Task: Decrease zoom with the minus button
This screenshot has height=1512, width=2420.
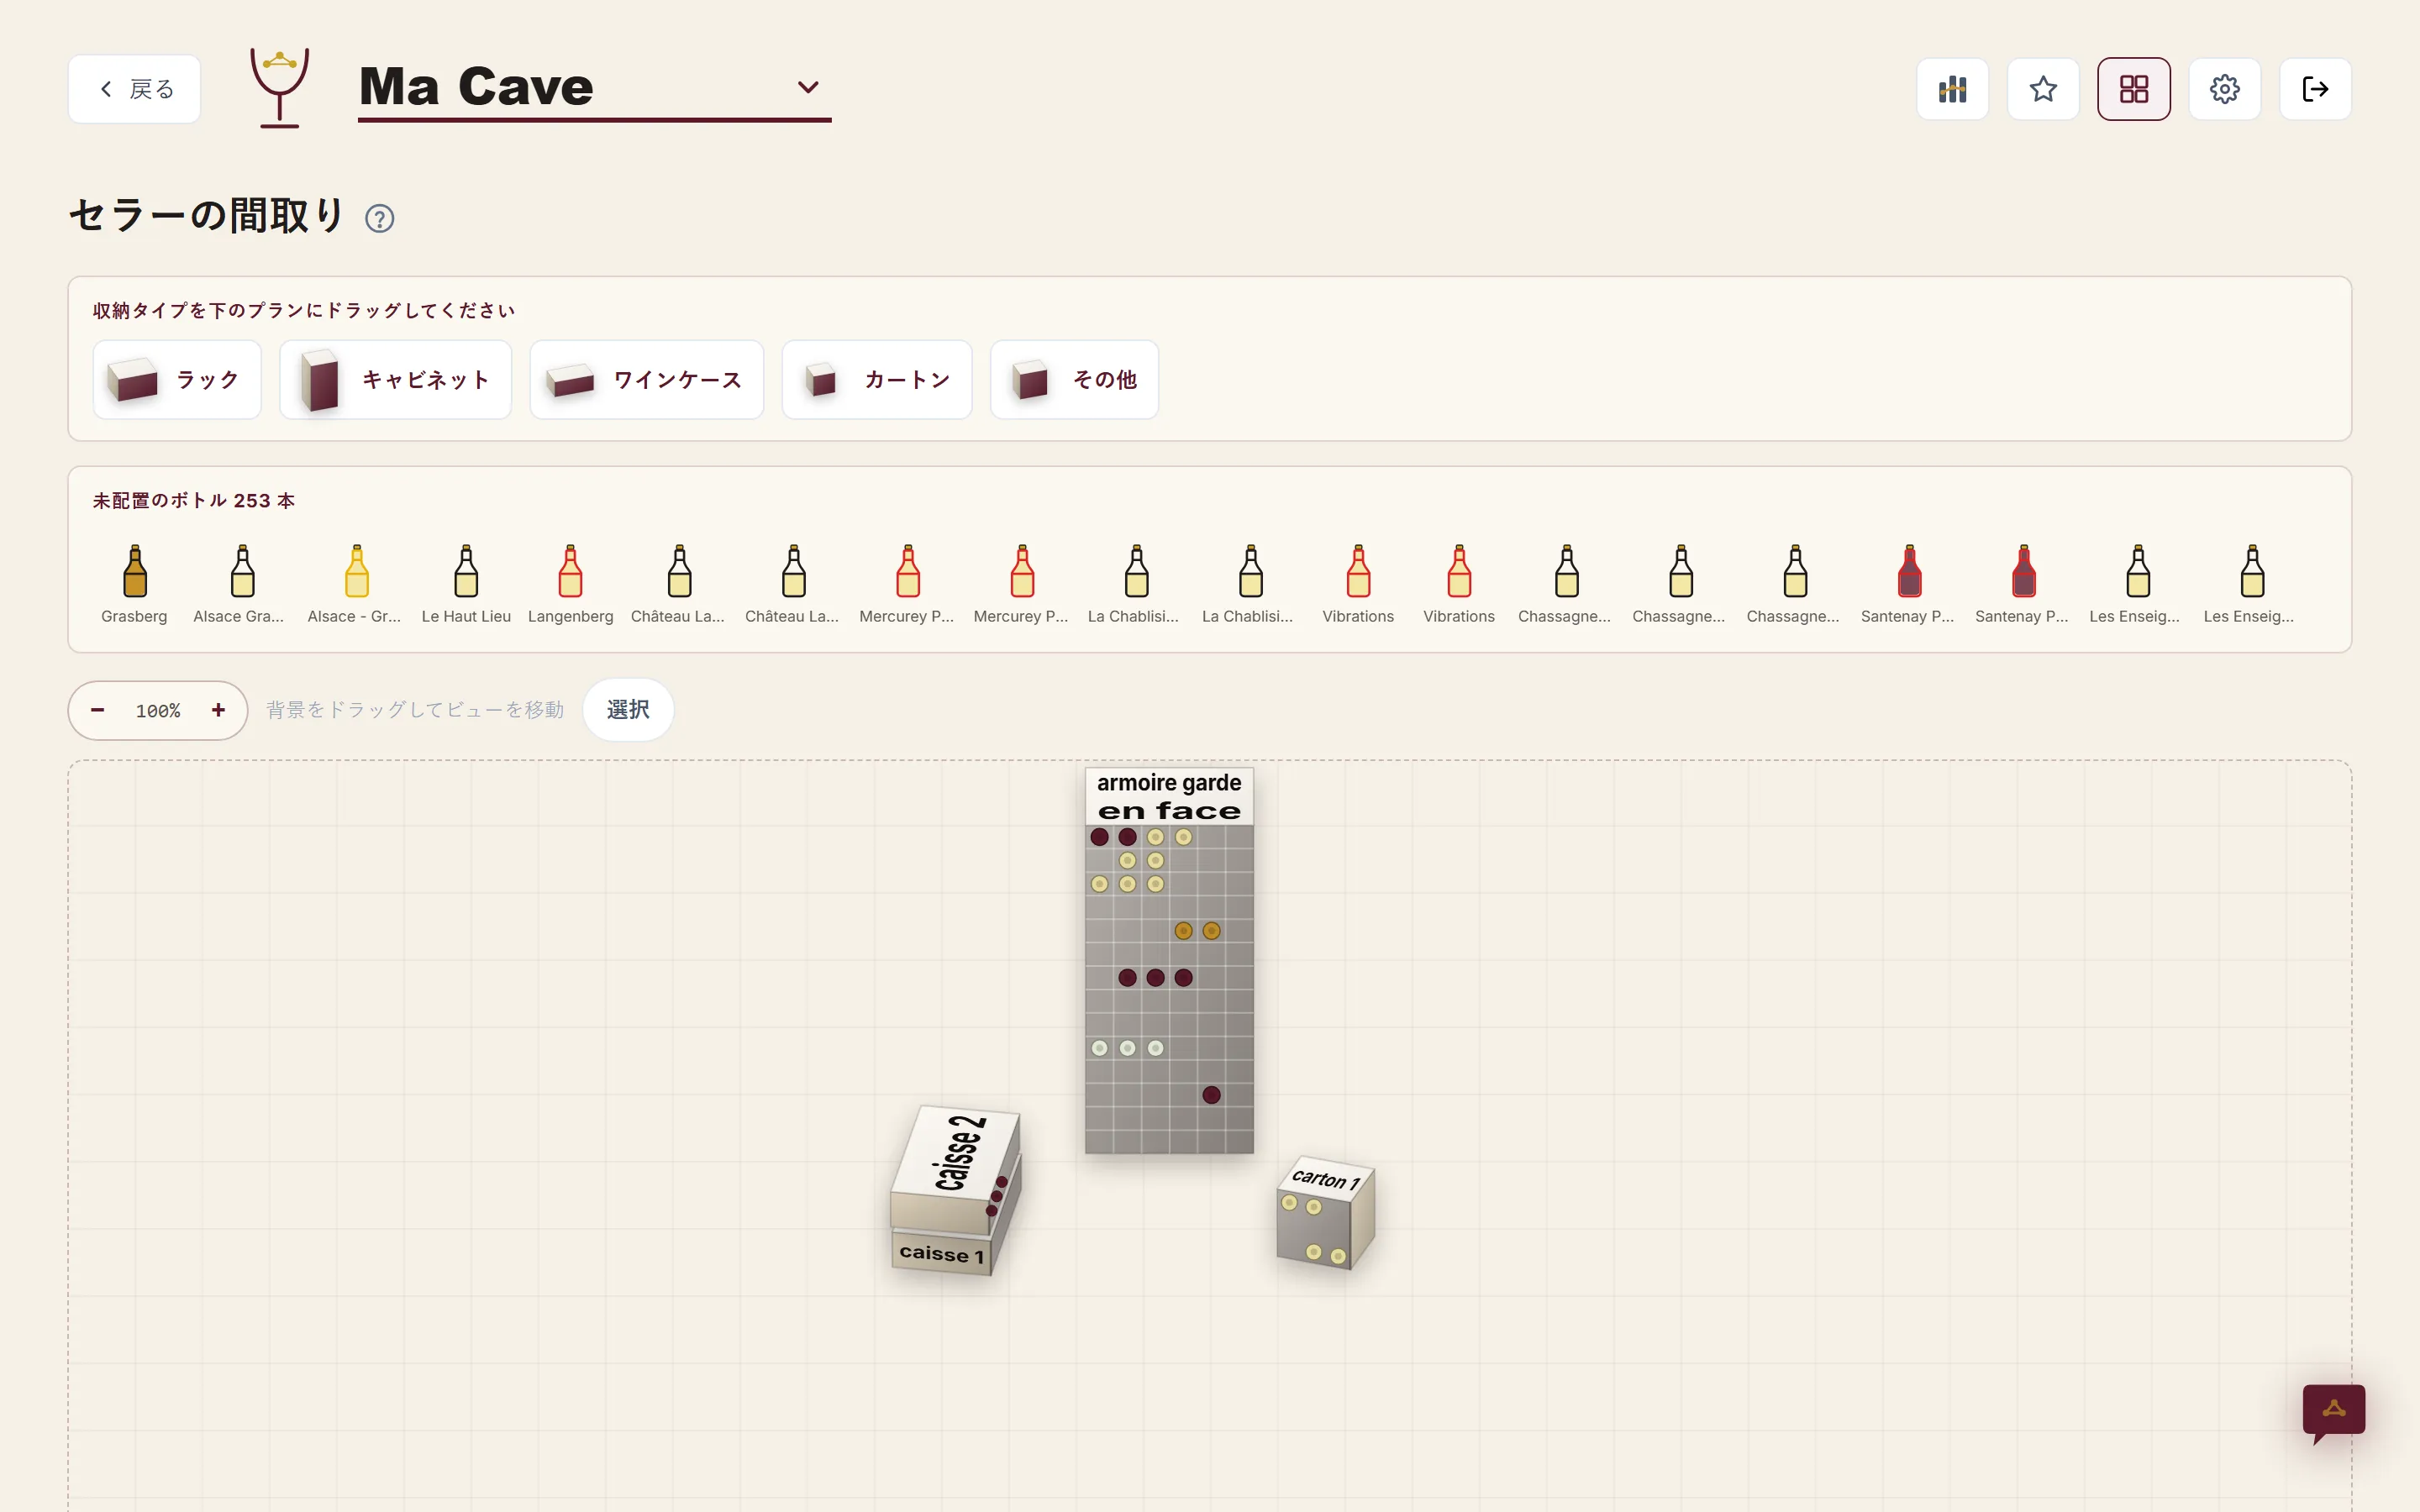Action: [x=98, y=710]
